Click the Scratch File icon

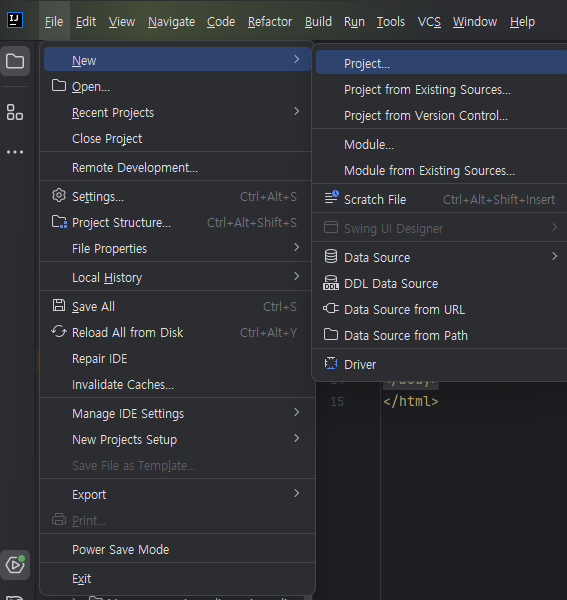point(331,197)
